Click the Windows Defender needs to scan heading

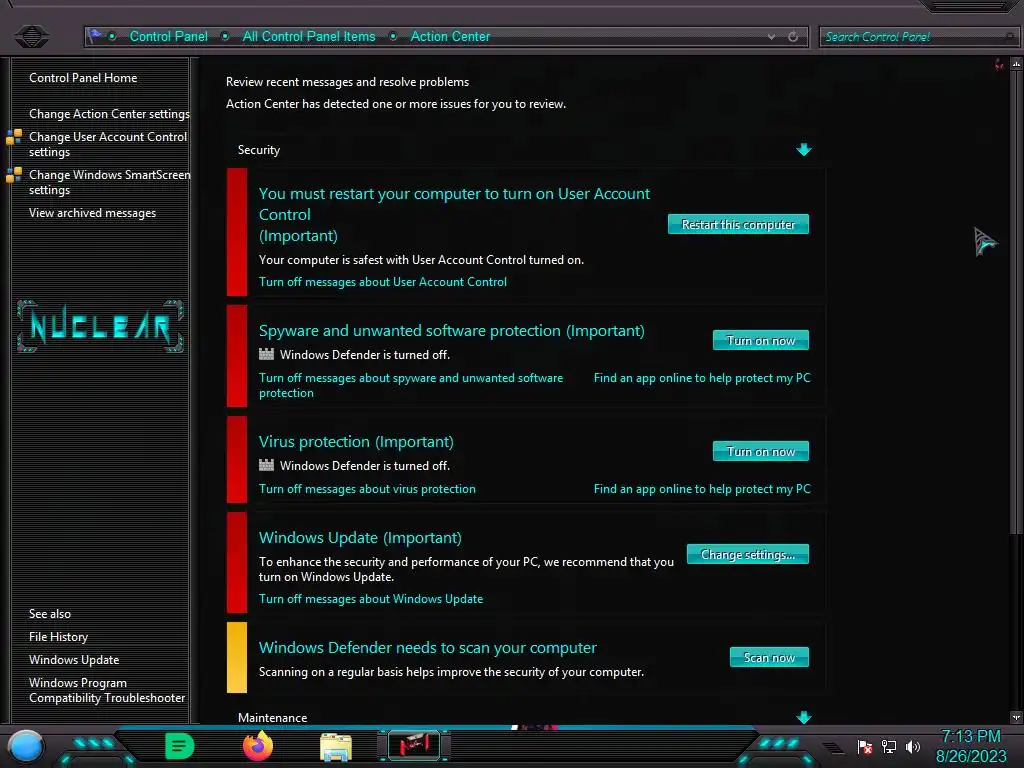pos(428,647)
